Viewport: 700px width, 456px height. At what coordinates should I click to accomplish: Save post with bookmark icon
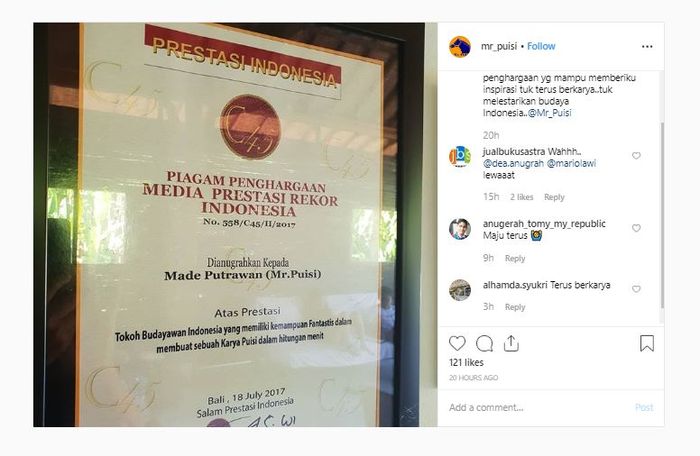tap(647, 343)
